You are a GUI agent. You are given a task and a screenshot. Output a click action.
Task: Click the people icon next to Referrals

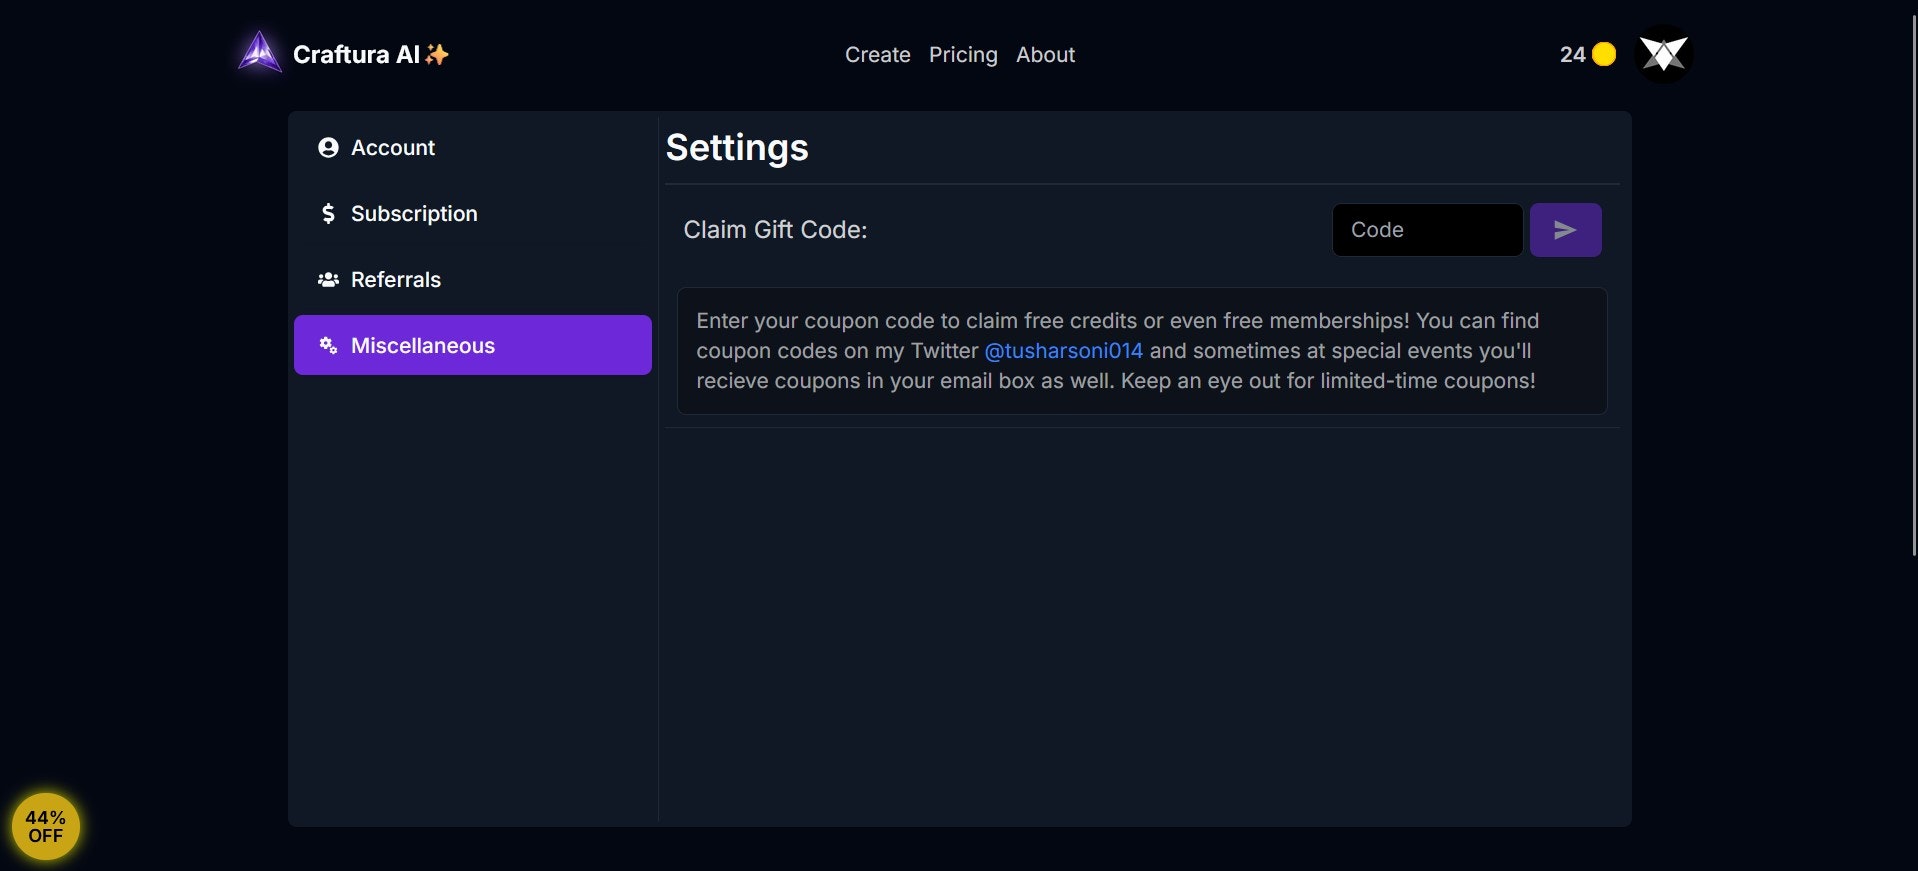(328, 280)
